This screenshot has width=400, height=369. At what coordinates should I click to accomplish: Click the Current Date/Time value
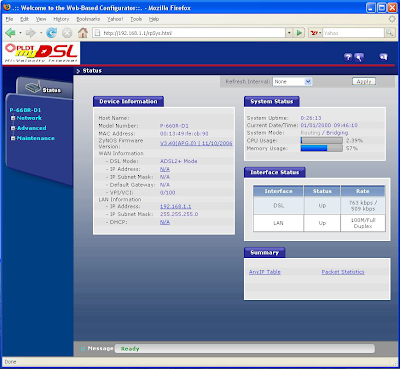point(329,125)
